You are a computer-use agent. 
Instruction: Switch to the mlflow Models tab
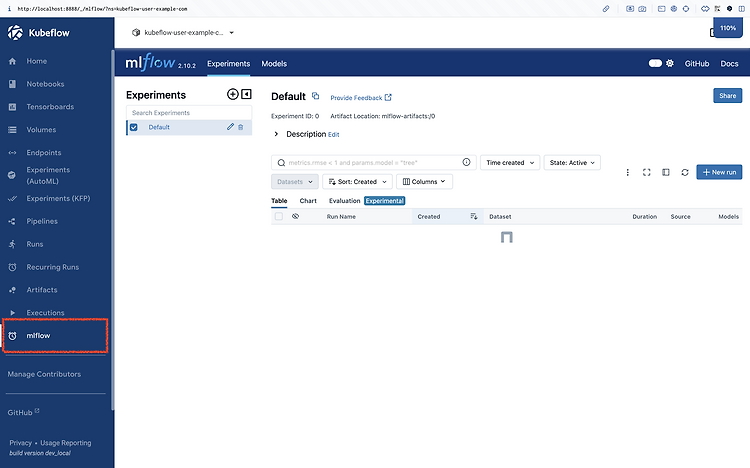tap(274, 64)
